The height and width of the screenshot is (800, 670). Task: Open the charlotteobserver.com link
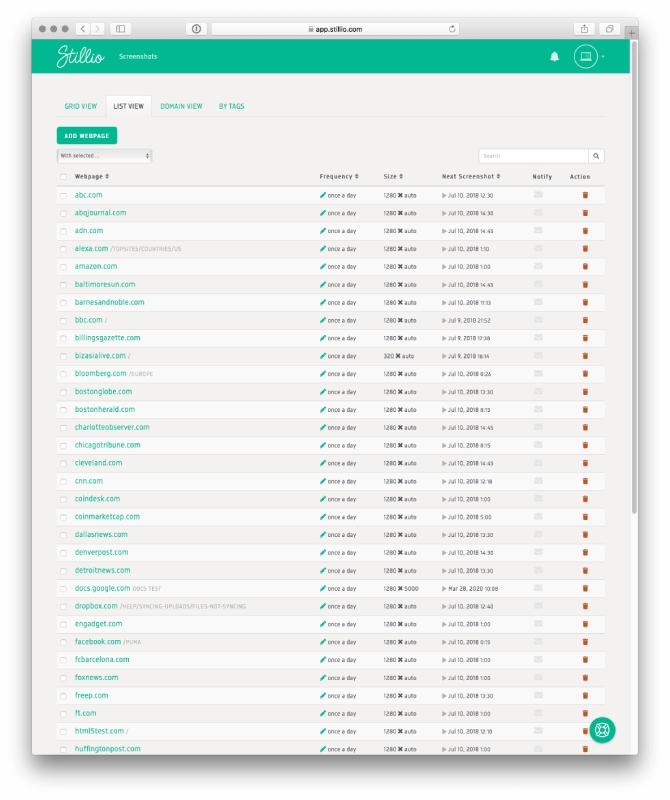click(x=112, y=427)
